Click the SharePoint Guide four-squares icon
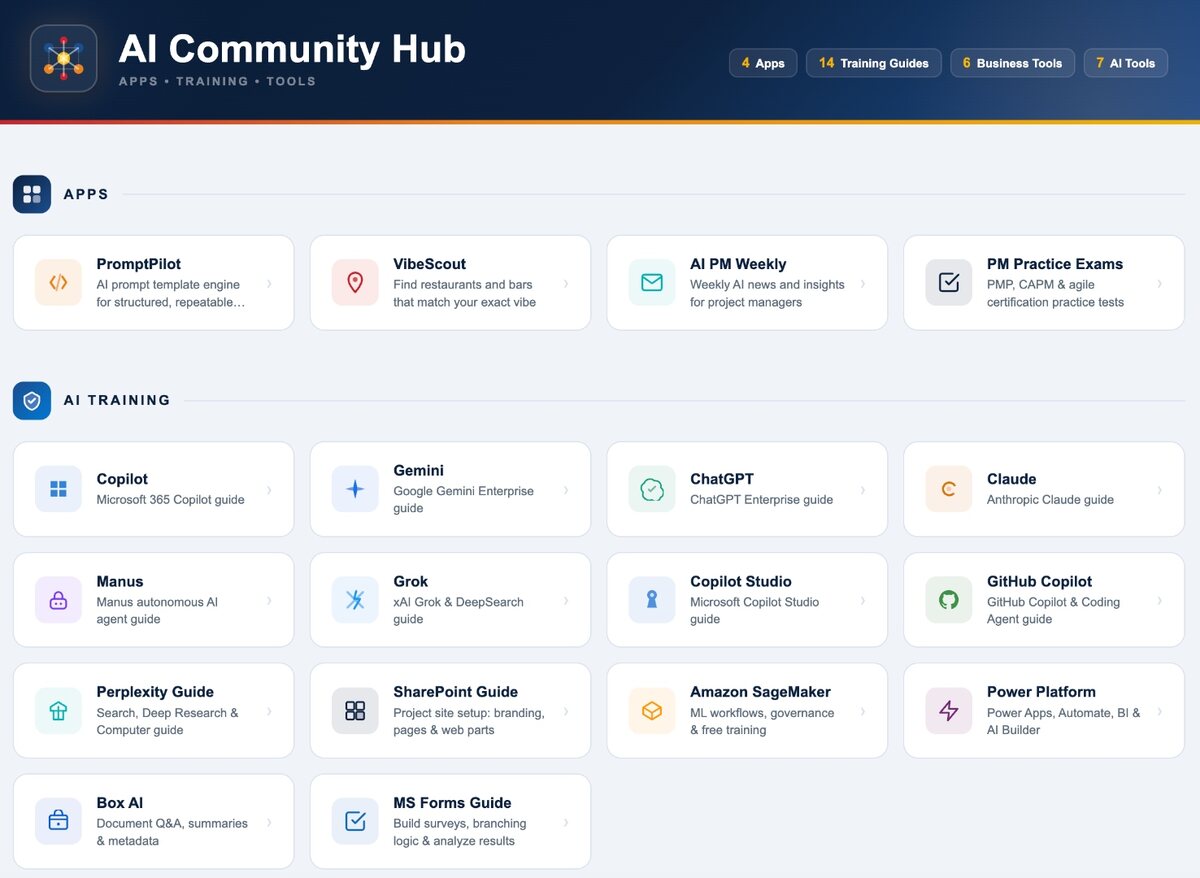Screen dimensions: 1200x878 tap(355, 711)
